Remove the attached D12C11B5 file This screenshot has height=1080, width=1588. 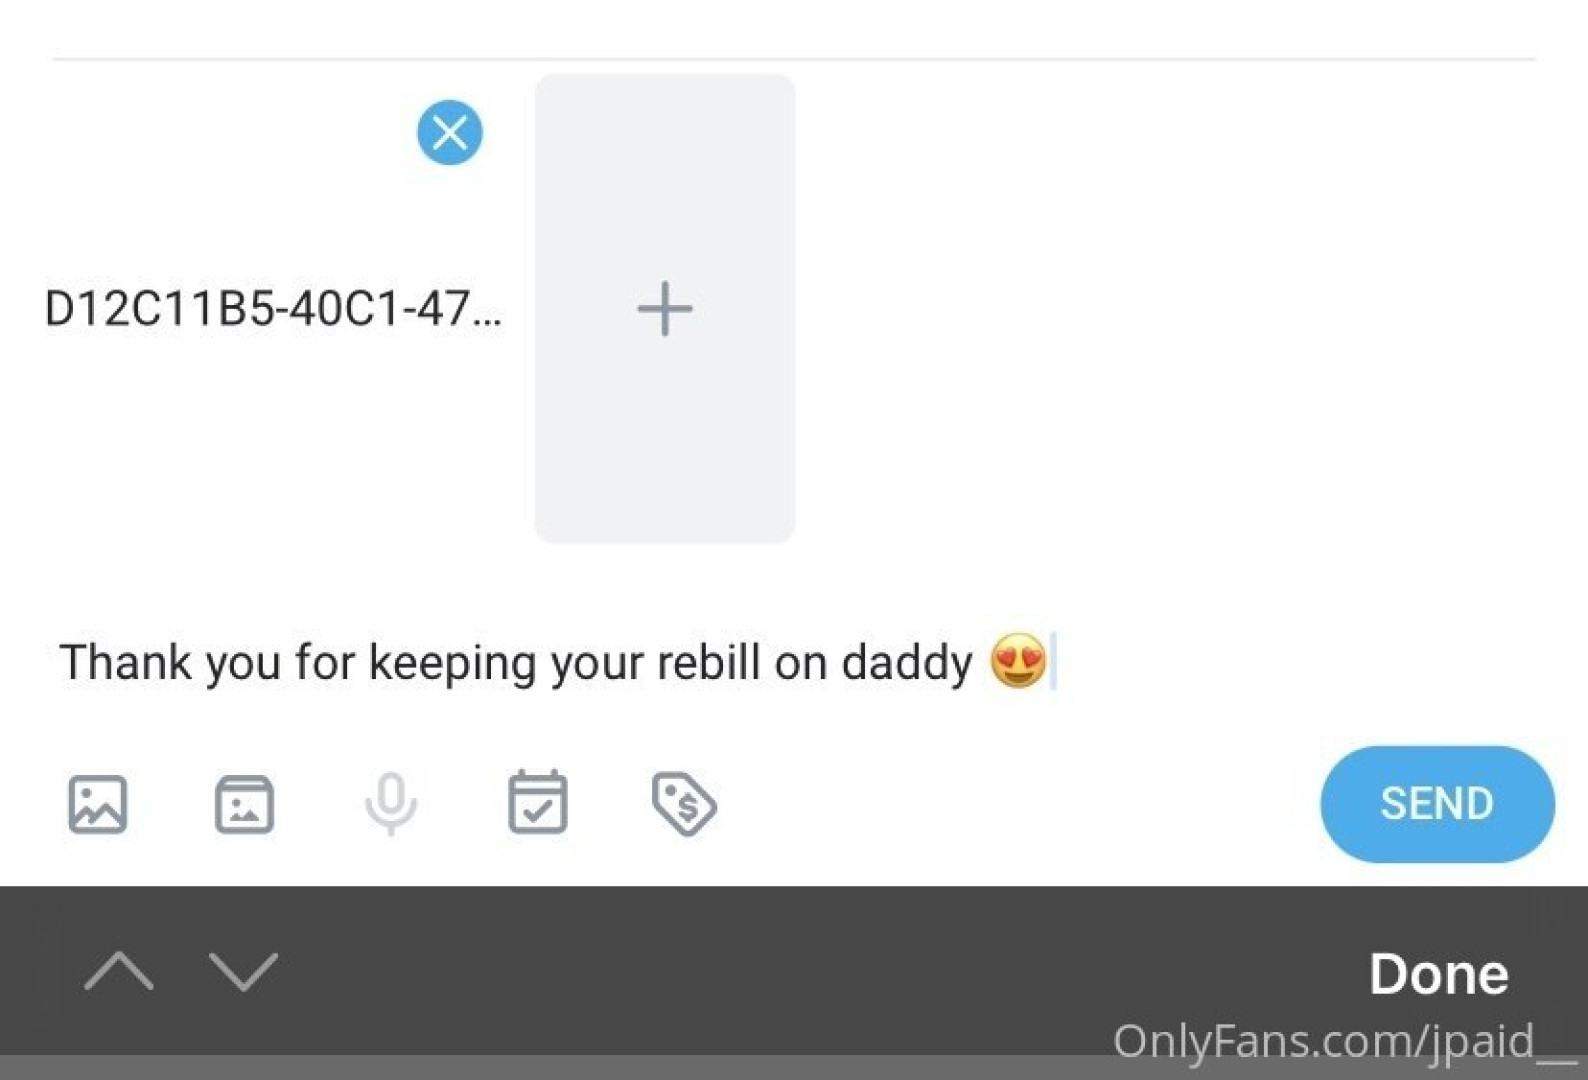(449, 132)
